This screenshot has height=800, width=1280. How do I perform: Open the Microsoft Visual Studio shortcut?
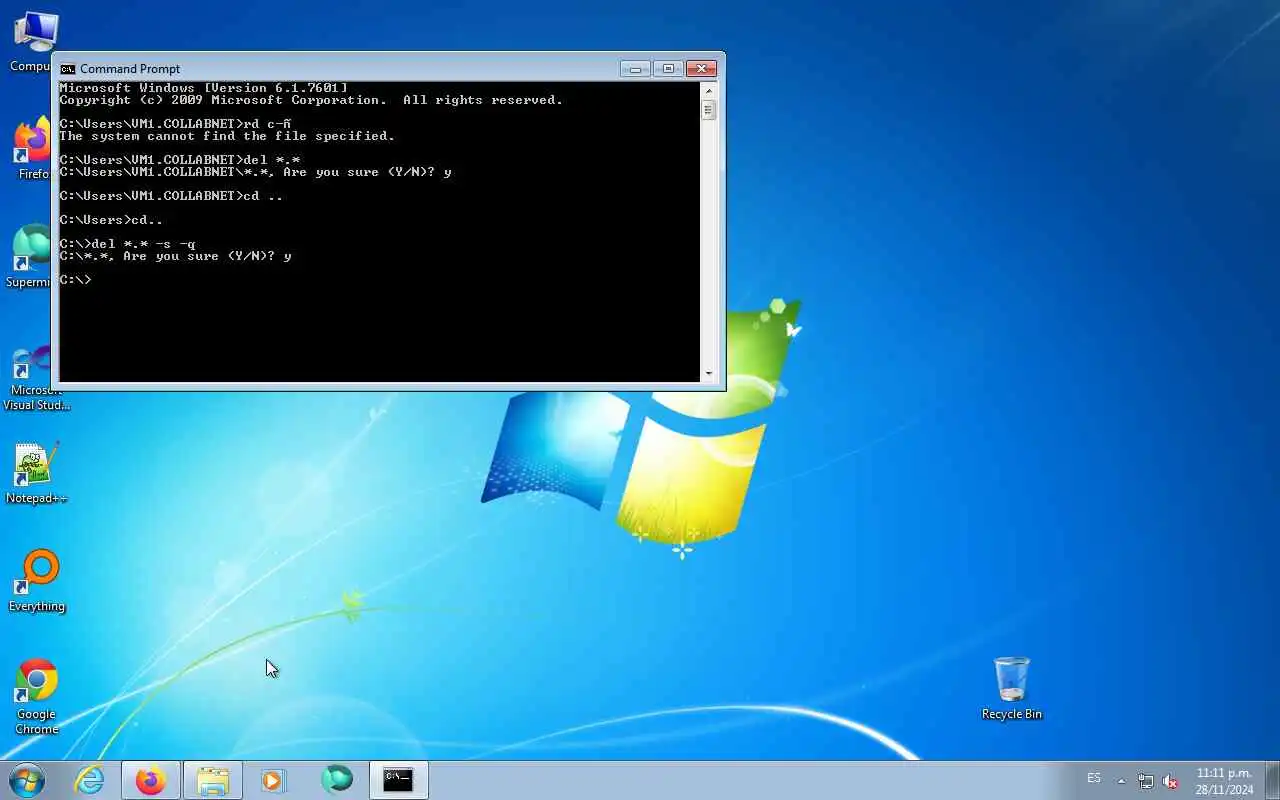(x=36, y=378)
